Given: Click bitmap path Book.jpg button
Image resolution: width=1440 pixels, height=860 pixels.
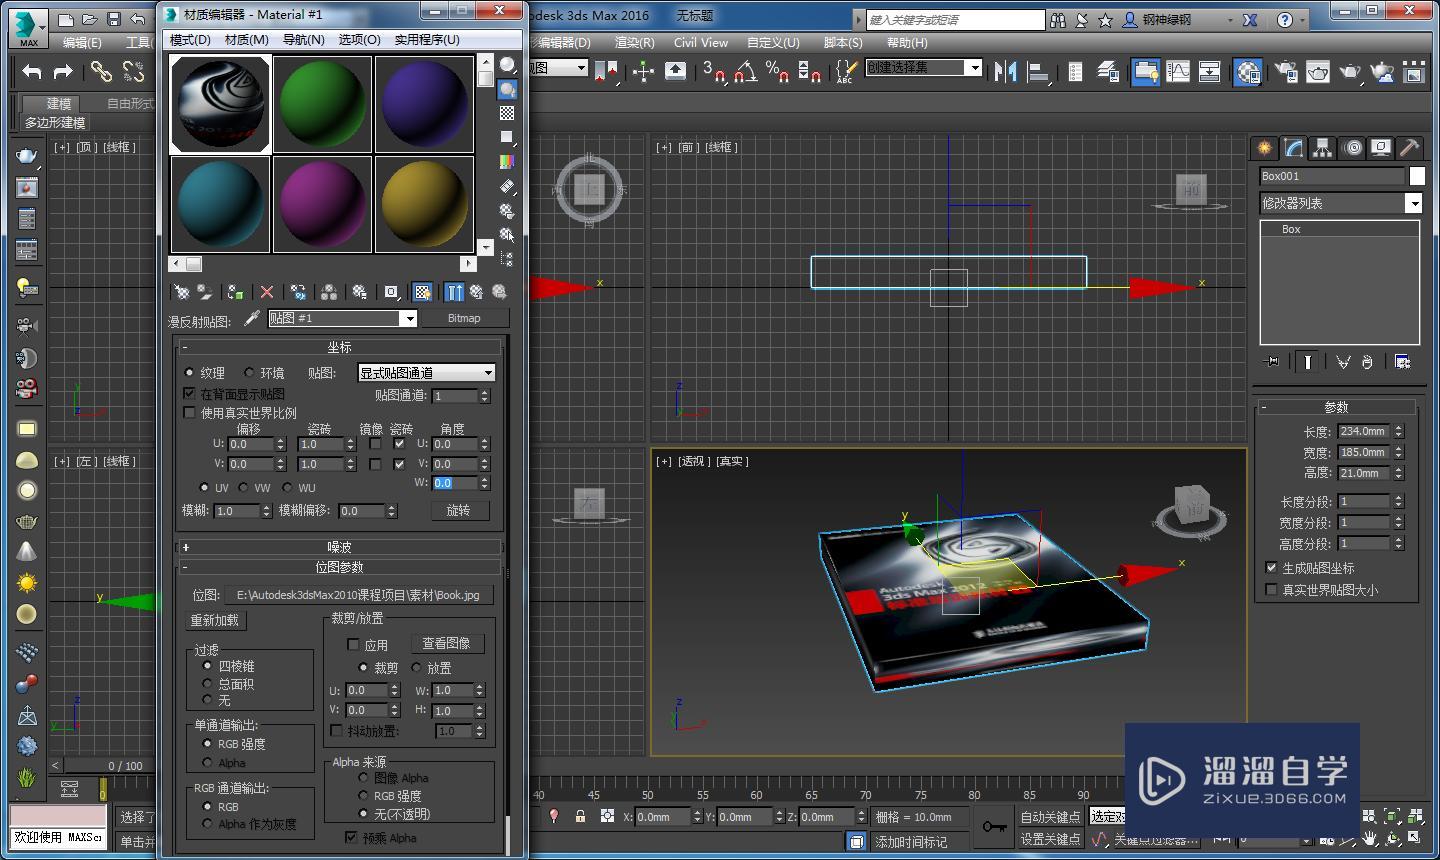Looking at the screenshot, I should [x=357, y=595].
